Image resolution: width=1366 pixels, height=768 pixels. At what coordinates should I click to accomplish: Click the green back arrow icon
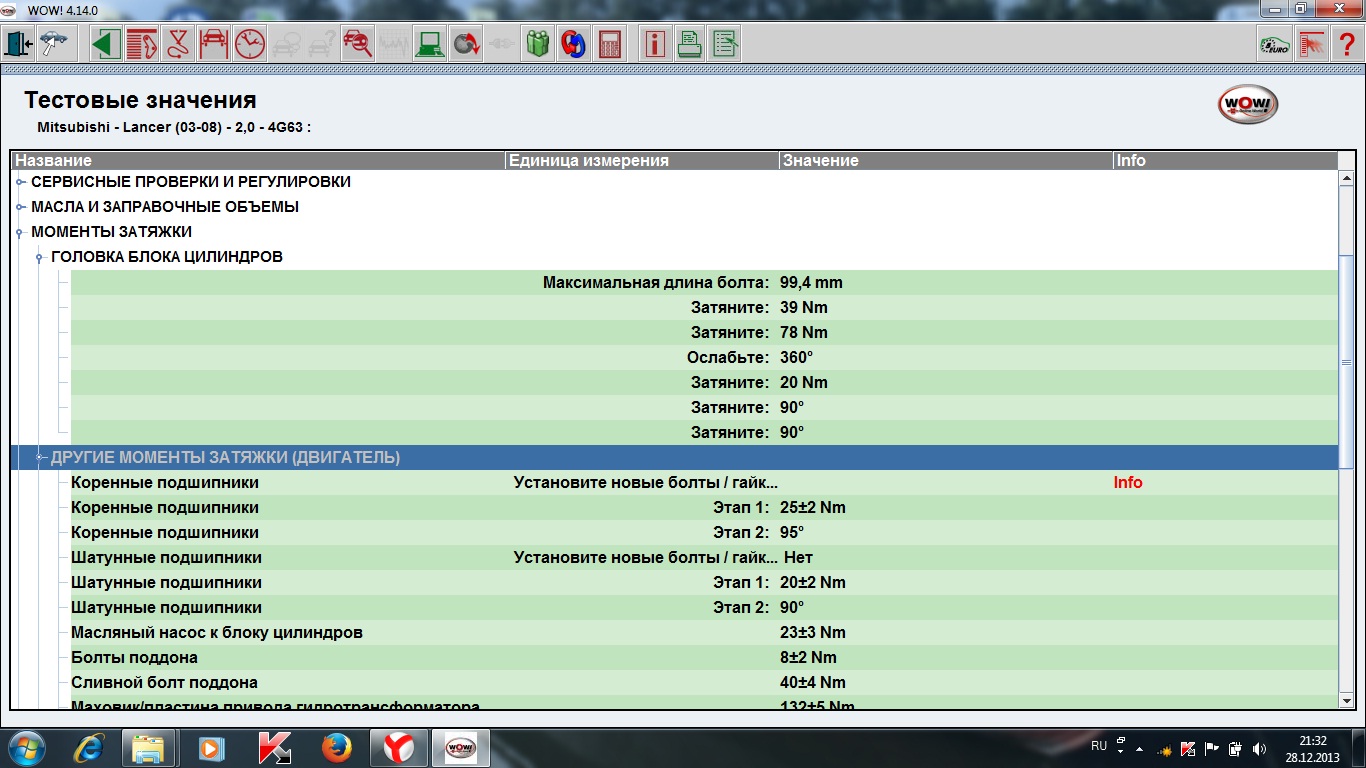[x=106, y=44]
